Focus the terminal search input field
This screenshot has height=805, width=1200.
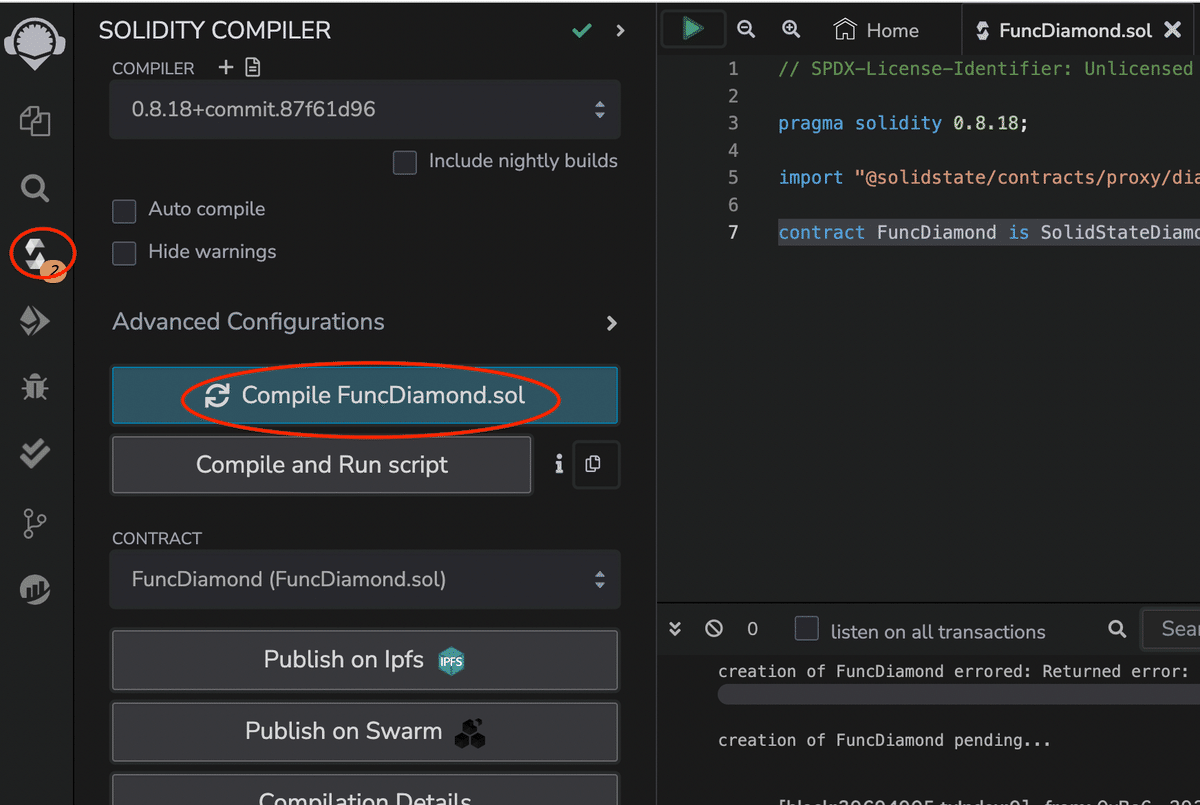[x=1171, y=629]
